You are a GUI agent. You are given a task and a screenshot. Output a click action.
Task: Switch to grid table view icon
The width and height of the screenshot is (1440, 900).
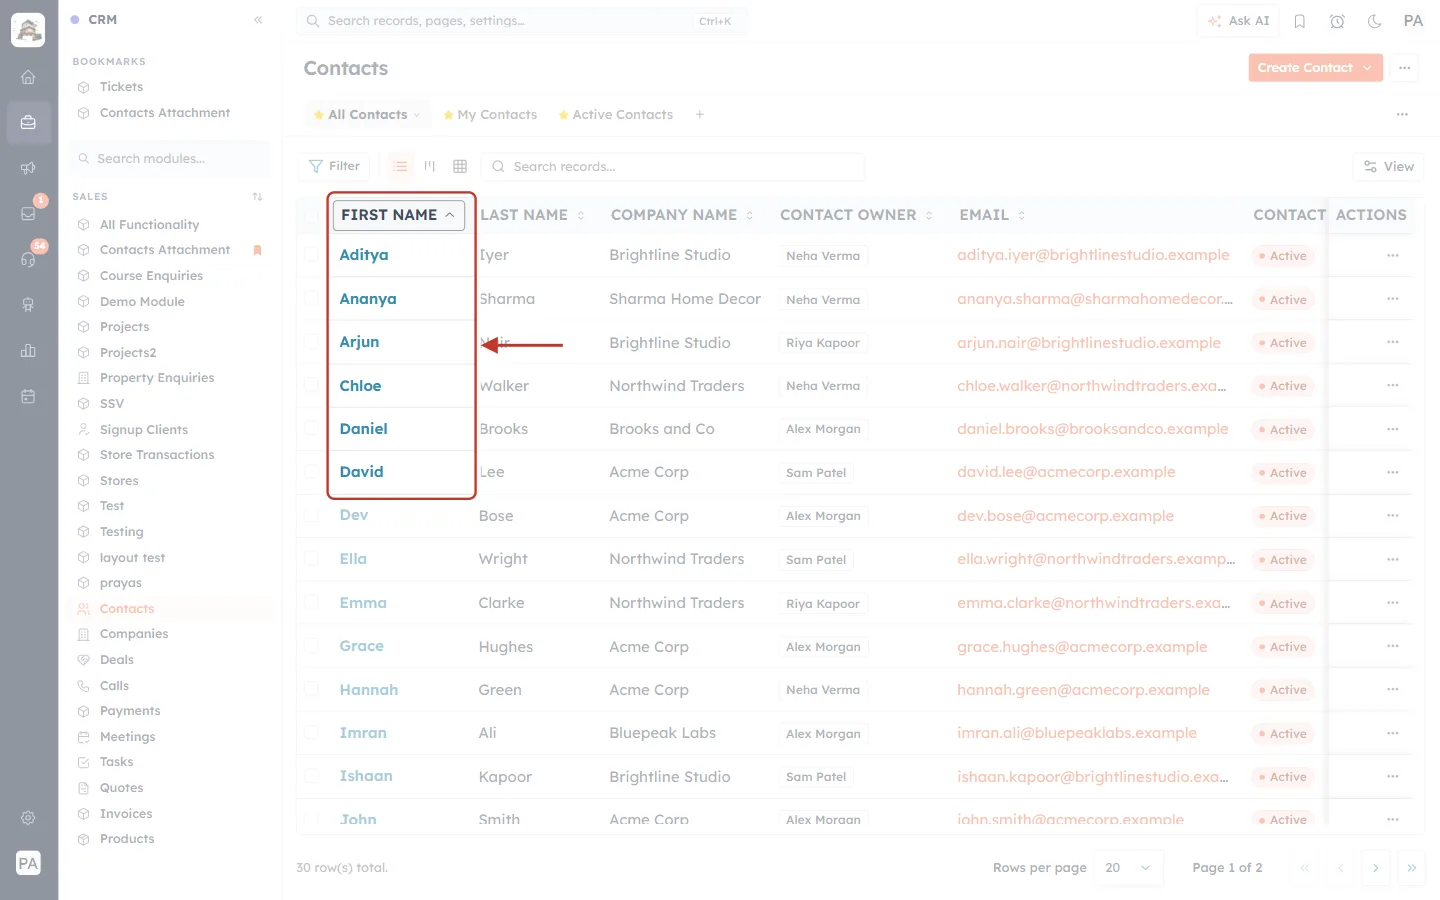click(x=460, y=166)
